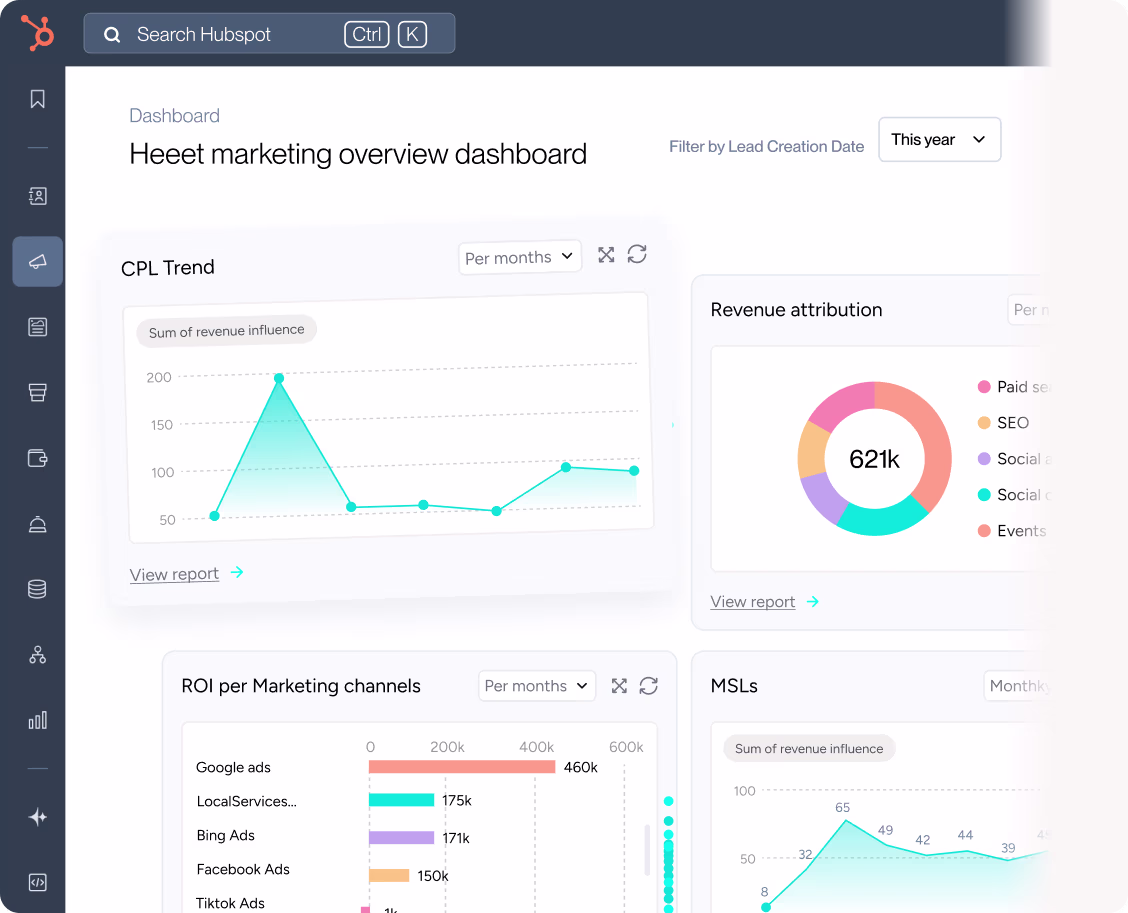Click arrow beside Revenue attribution View report
This screenshot has height=913, width=1128.
point(813,601)
